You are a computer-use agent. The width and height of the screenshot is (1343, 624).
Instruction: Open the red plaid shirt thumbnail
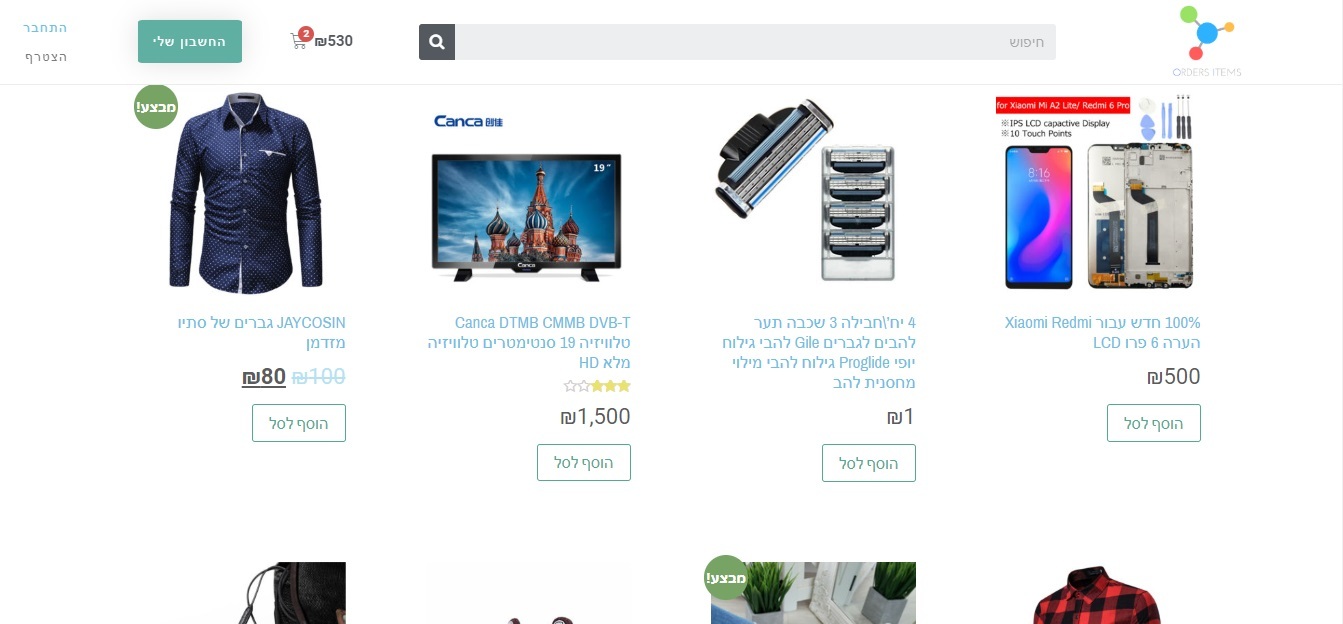[x=1098, y=593]
